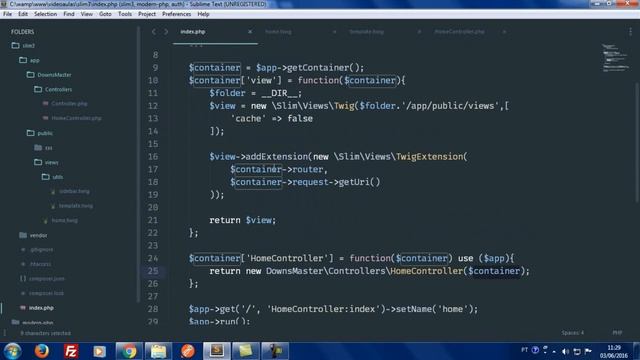Change indentation via Spaces: 4
Image resolution: width=640 pixels, height=360 pixels.
[x=572, y=333]
